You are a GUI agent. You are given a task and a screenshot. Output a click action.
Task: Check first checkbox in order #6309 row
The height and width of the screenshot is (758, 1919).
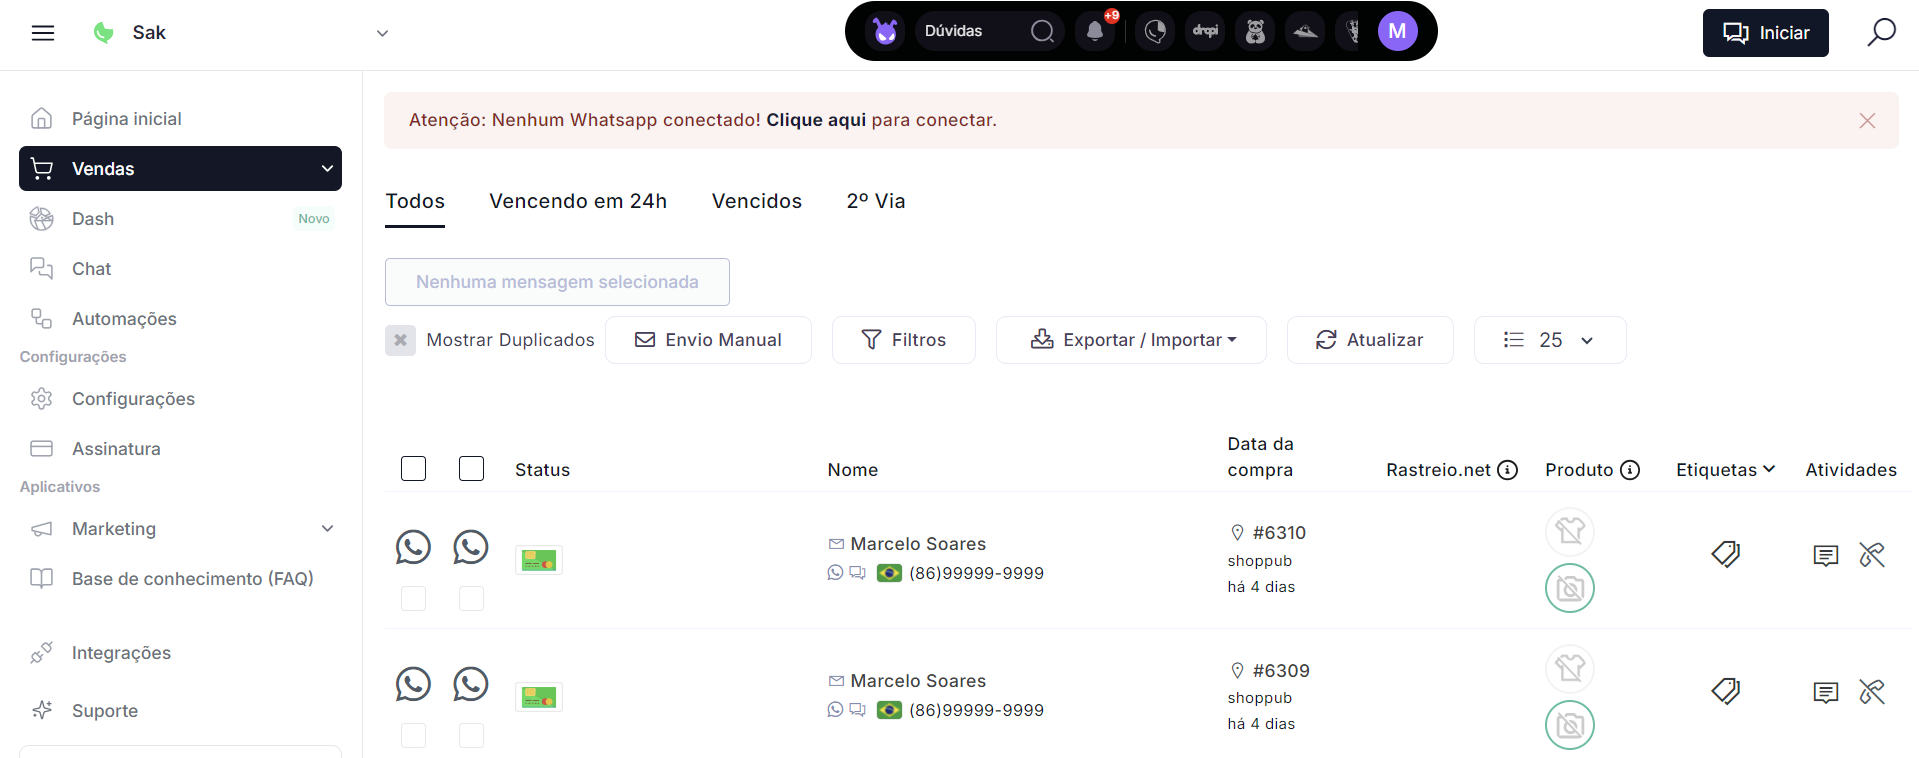tap(413, 735)
